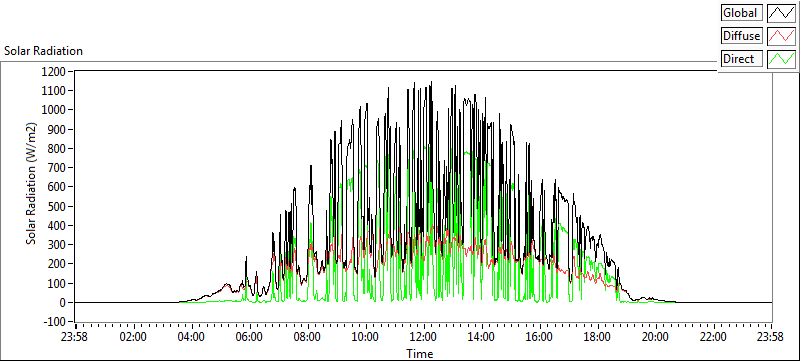Click the Time axis label
This screenshot has width=800, height=361.
click(x=420, y=354)
